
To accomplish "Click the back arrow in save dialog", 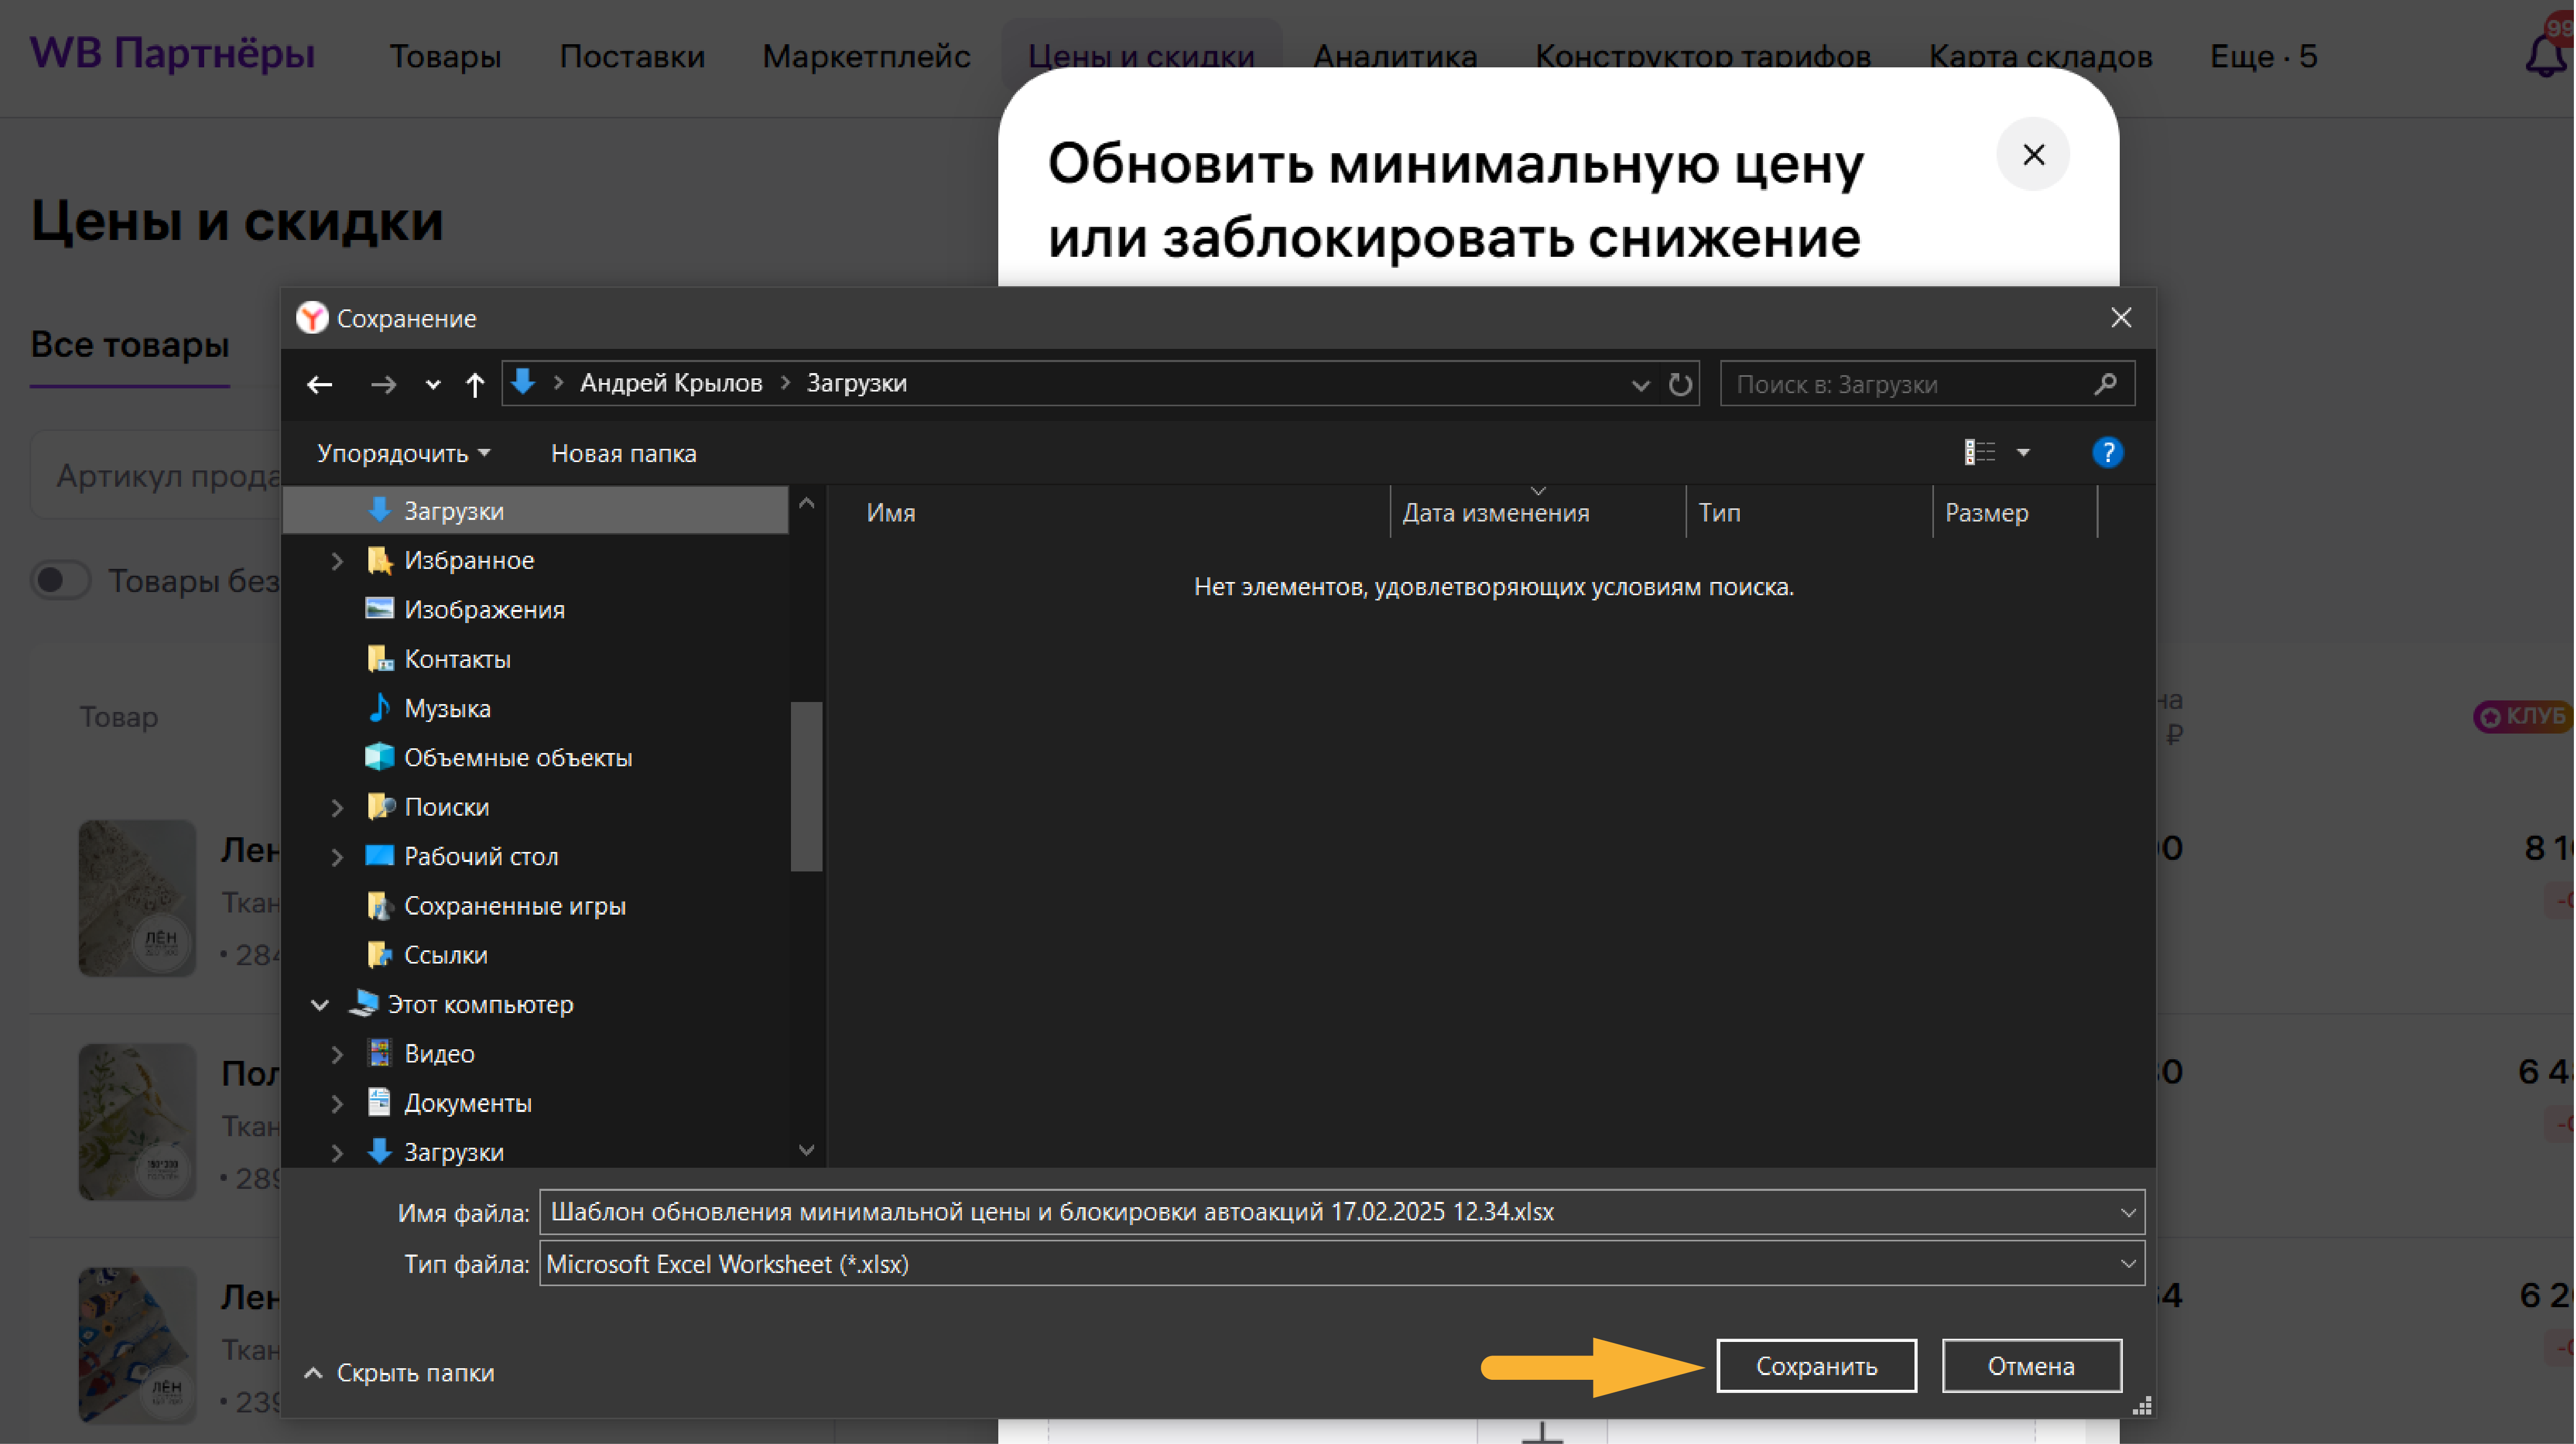I will pyautogui.click(x=319, y=384).
